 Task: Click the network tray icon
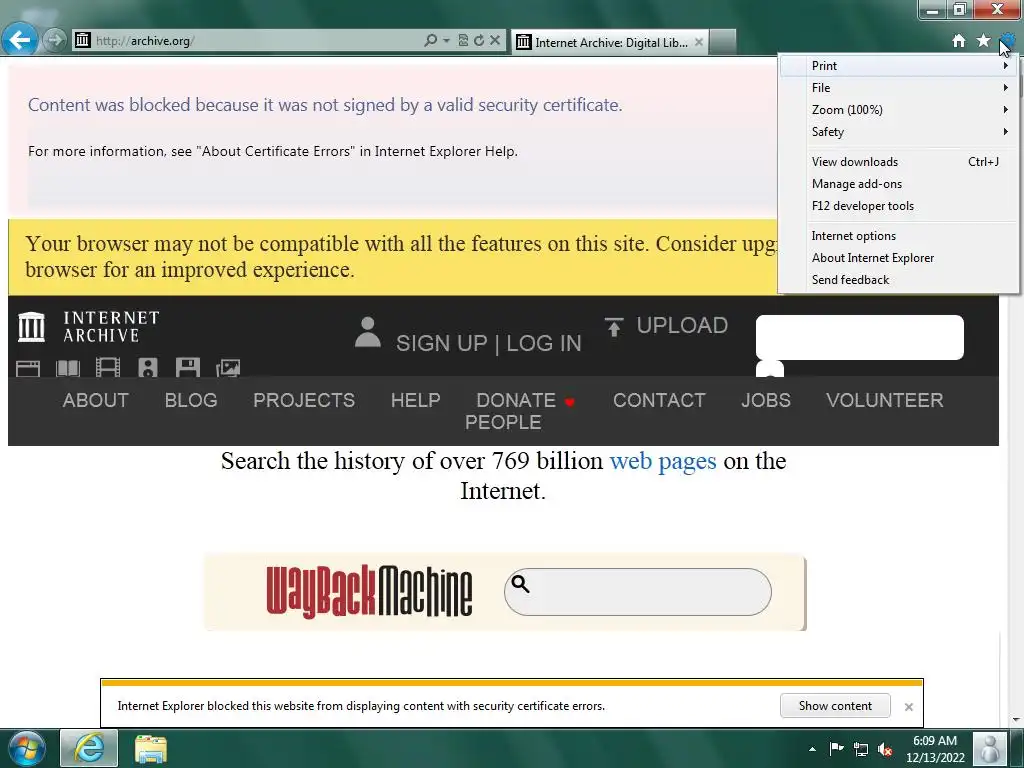click(861, 749)
